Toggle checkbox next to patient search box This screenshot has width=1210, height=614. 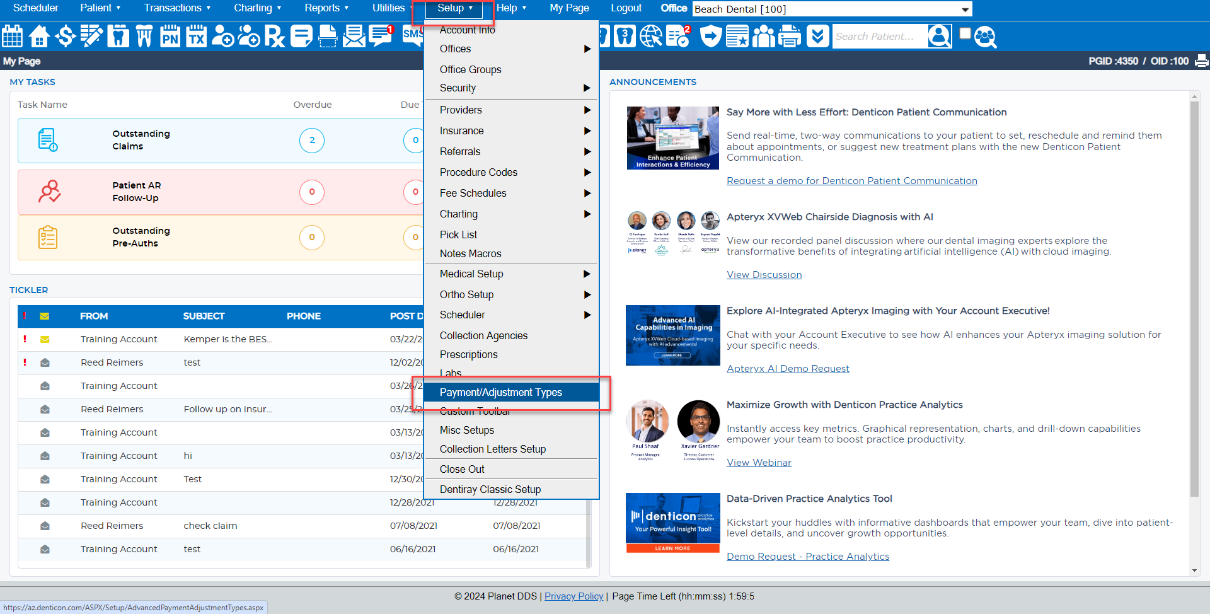pos(964,33)
